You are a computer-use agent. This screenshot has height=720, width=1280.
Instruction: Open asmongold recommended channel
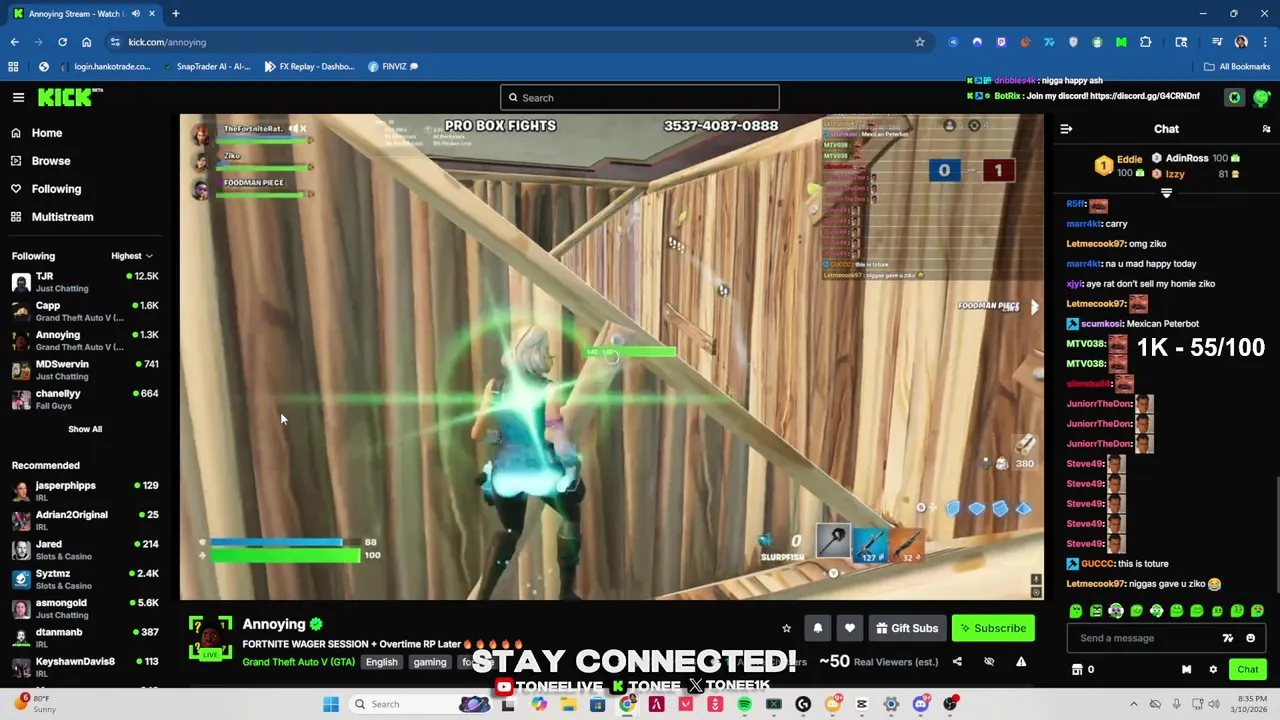point(85,608)
